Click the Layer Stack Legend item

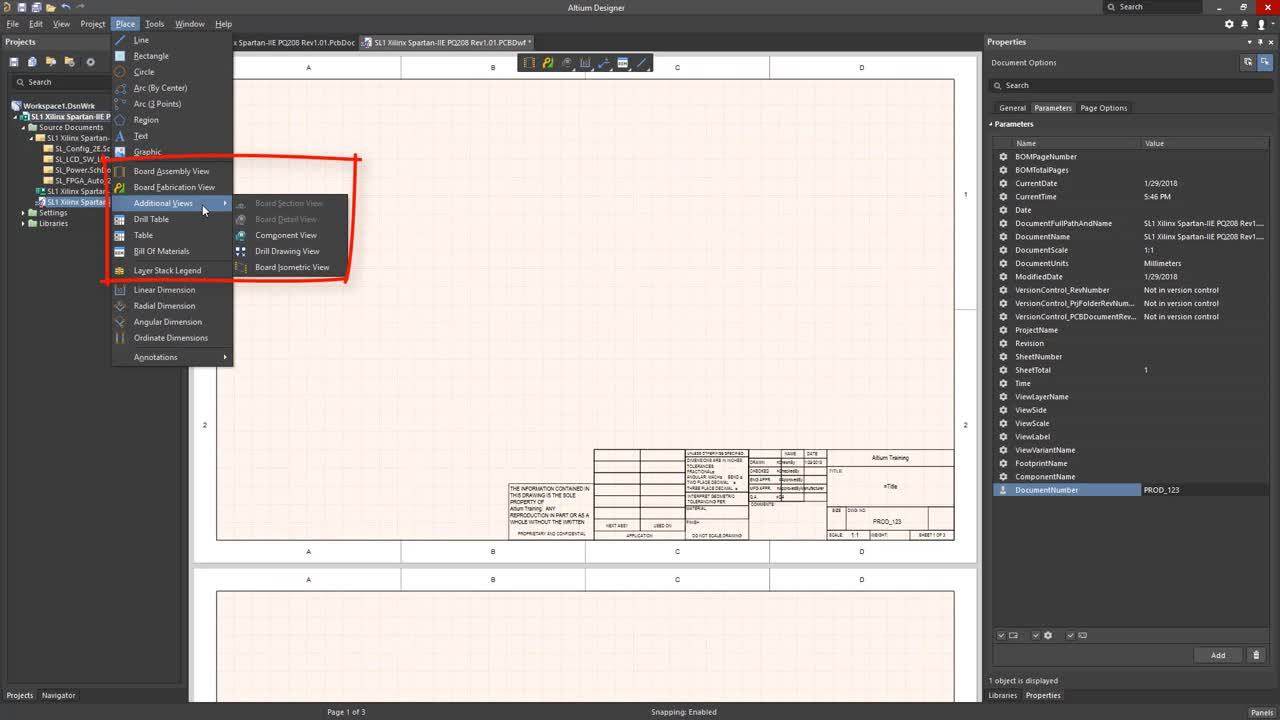167,270
